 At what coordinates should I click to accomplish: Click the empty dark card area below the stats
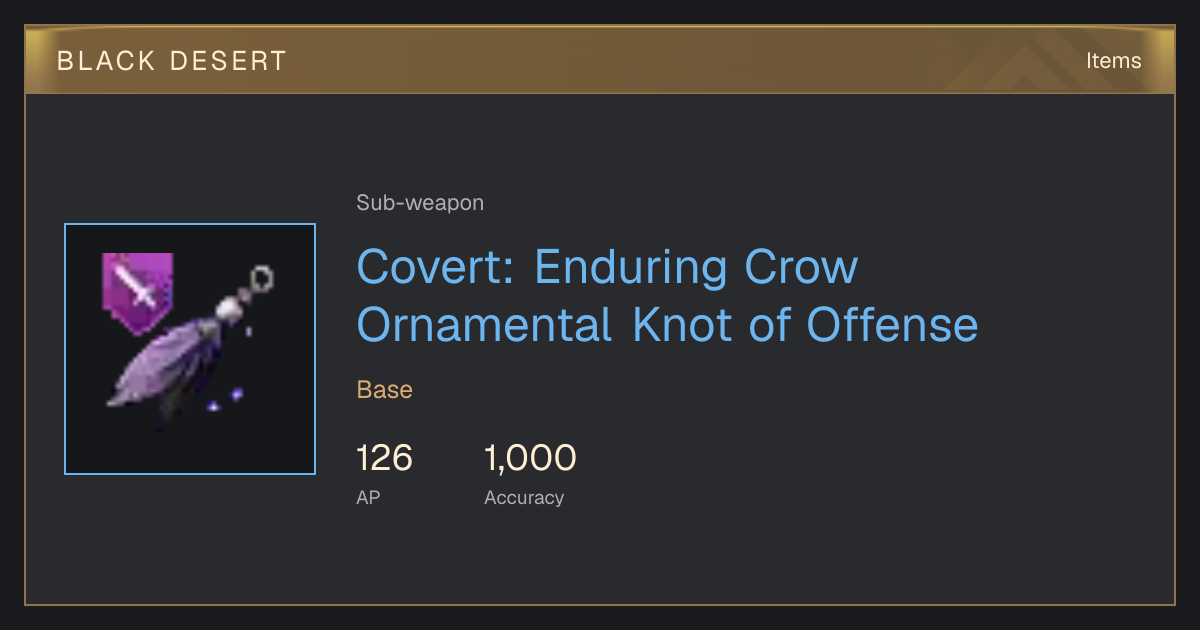point(600,560)
